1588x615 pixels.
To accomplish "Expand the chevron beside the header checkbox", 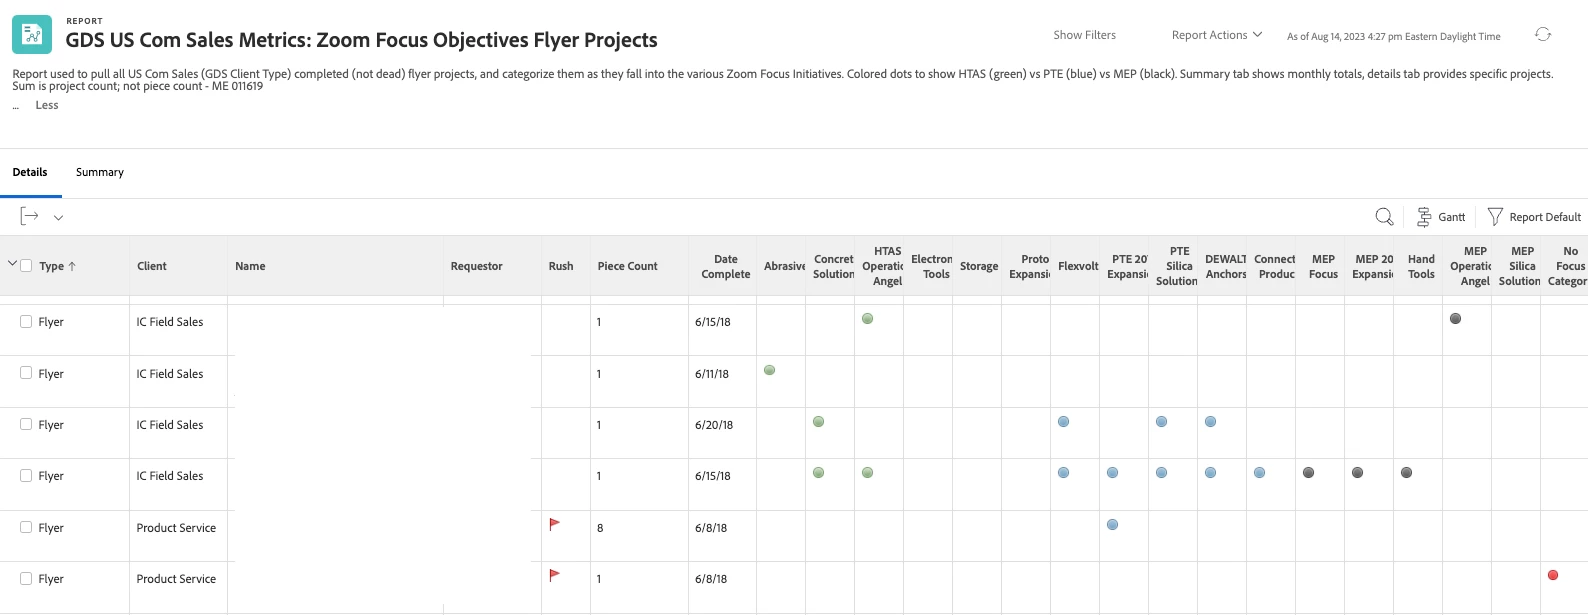I will tap(12, 264).
